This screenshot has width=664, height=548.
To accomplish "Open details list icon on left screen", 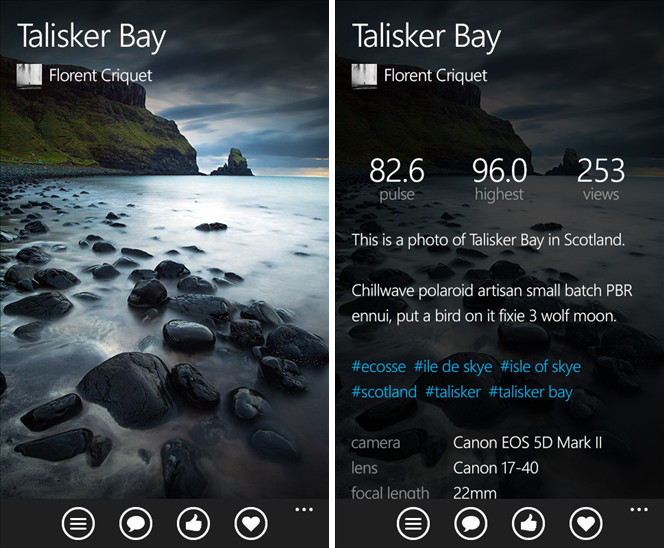I will click(x=78, y=524).
